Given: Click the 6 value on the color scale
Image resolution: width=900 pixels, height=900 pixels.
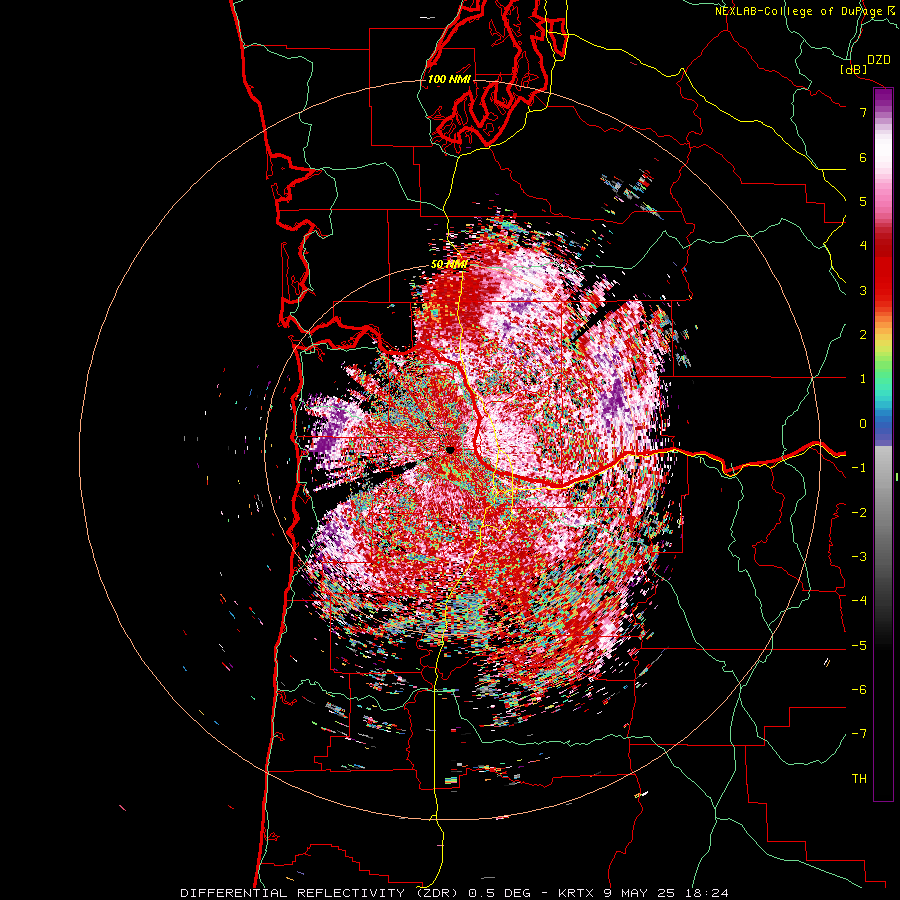Looking at the screenshot, I should tap(863, 157).
